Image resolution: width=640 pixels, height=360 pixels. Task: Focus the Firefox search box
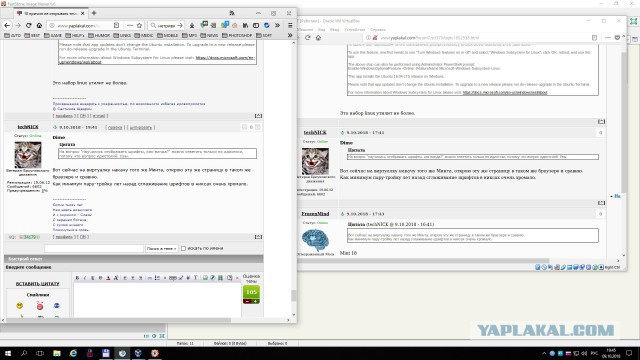coord(167,25)
